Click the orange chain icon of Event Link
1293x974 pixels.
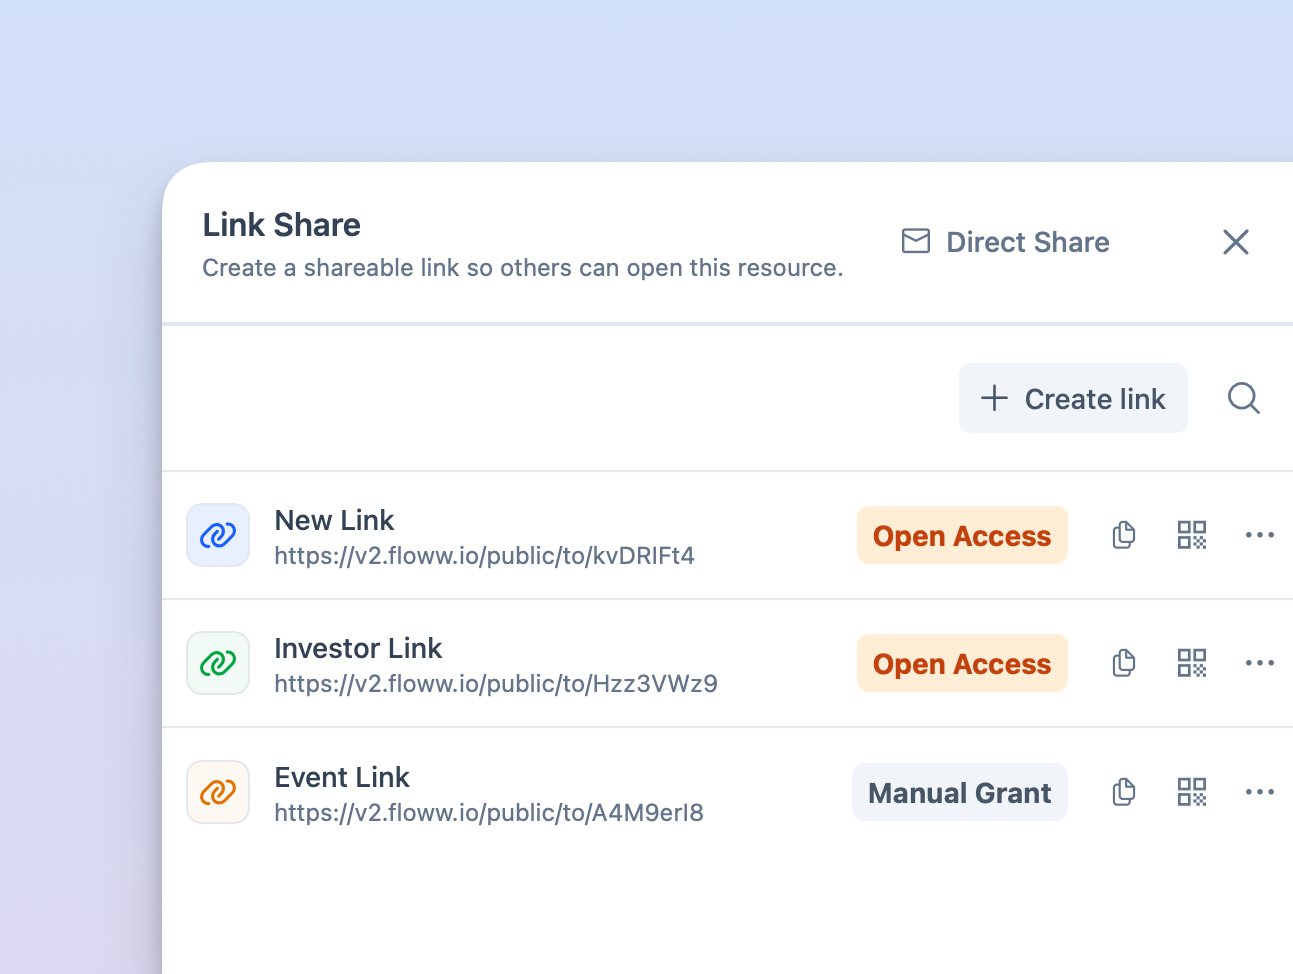(218, 792)
